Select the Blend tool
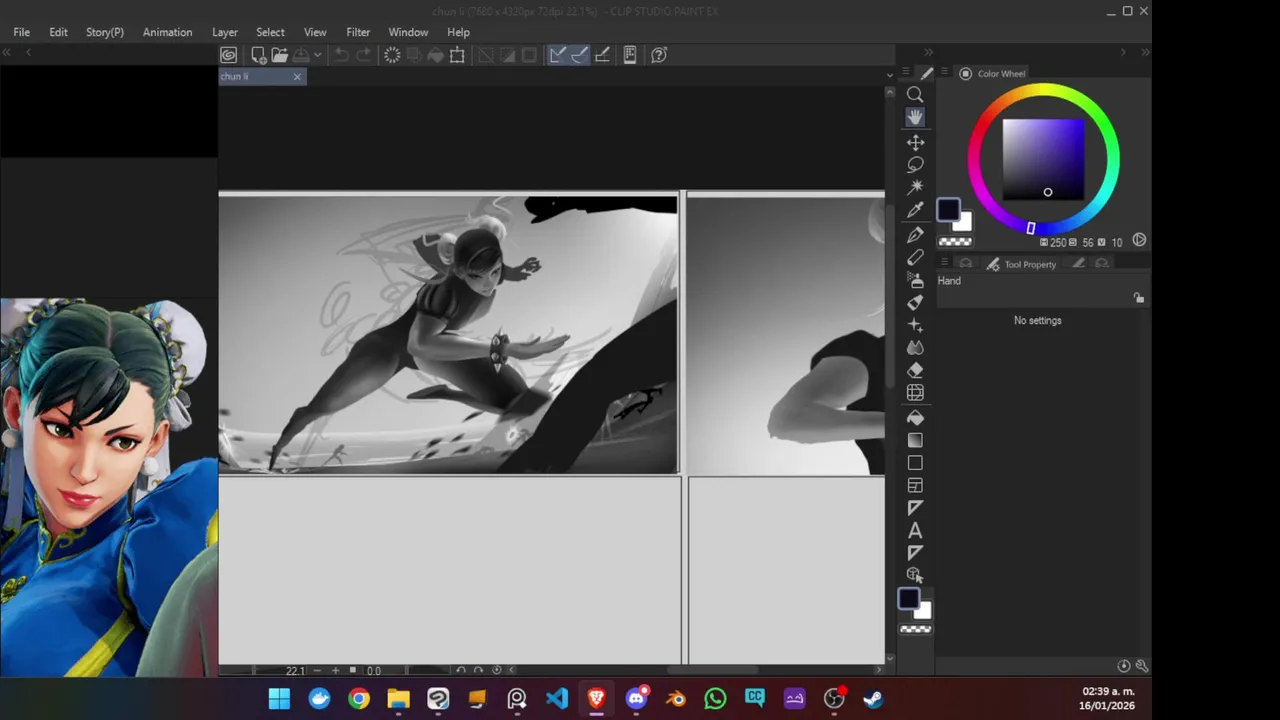The image size is (1280, 720). pyautogui.click(x=915, y=348)
